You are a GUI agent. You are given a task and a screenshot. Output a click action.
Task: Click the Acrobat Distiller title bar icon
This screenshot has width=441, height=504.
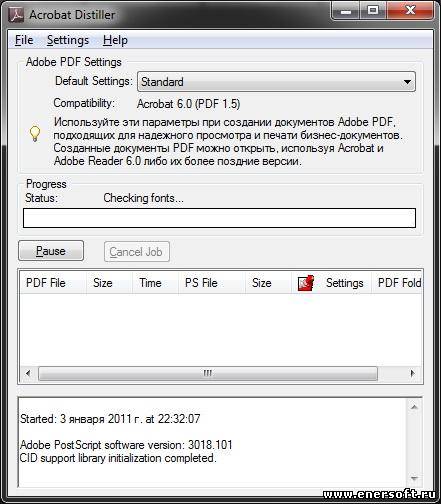[15, 15]
